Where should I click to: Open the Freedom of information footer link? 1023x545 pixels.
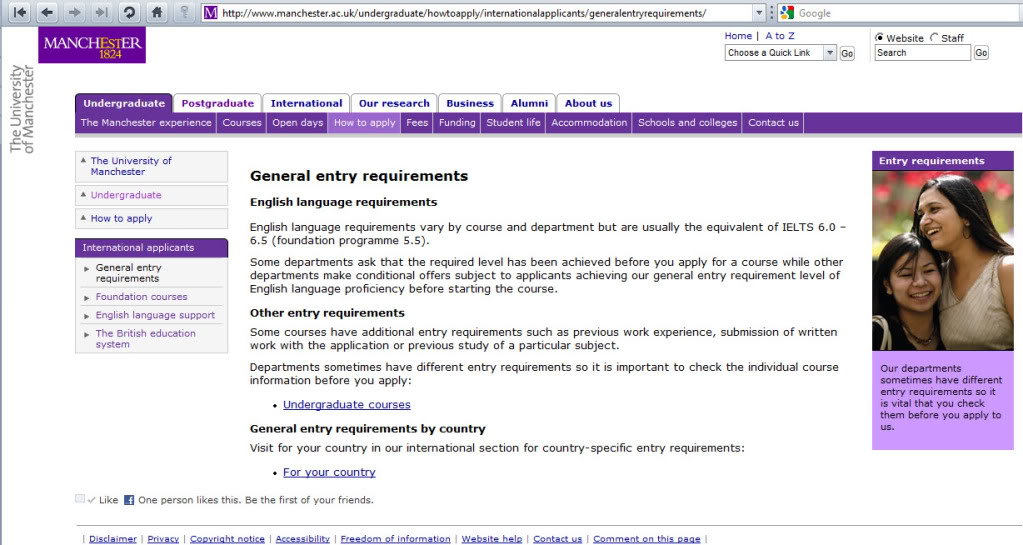(395, 538)
